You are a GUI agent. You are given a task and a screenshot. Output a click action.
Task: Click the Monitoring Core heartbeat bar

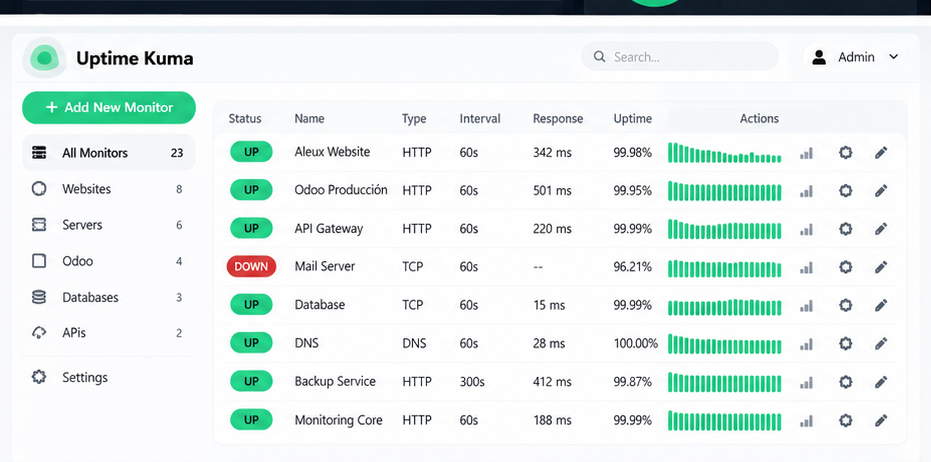724,421
